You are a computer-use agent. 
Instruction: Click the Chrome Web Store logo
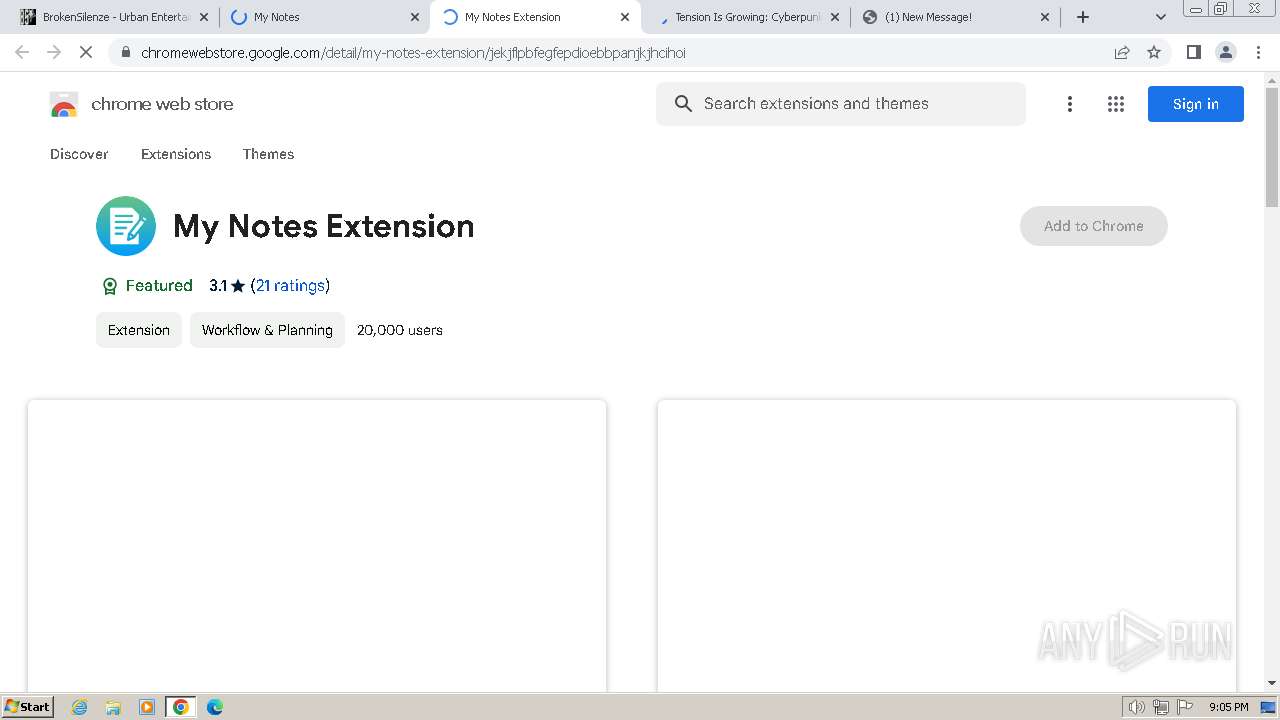click(64, 104)
